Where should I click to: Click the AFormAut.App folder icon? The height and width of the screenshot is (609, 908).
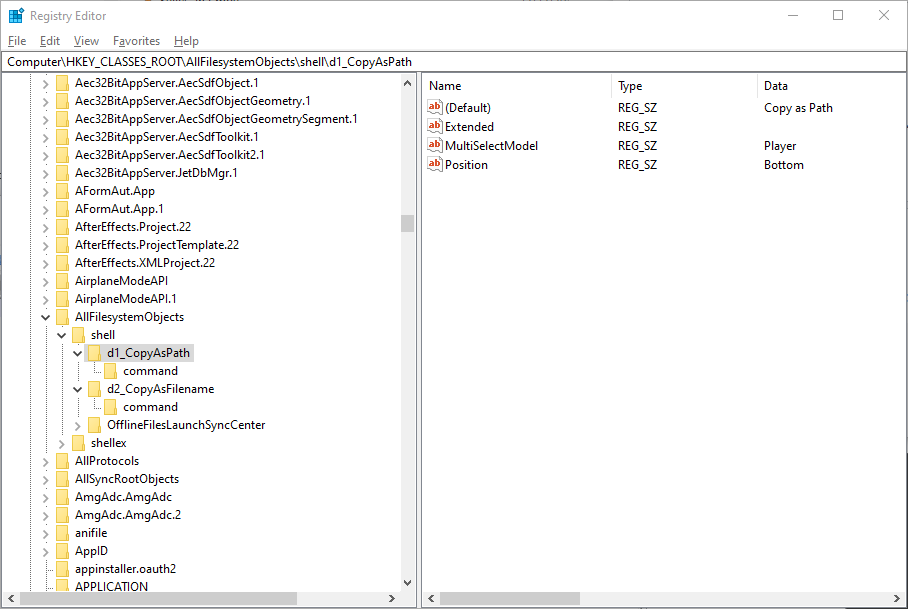[63, 191]
